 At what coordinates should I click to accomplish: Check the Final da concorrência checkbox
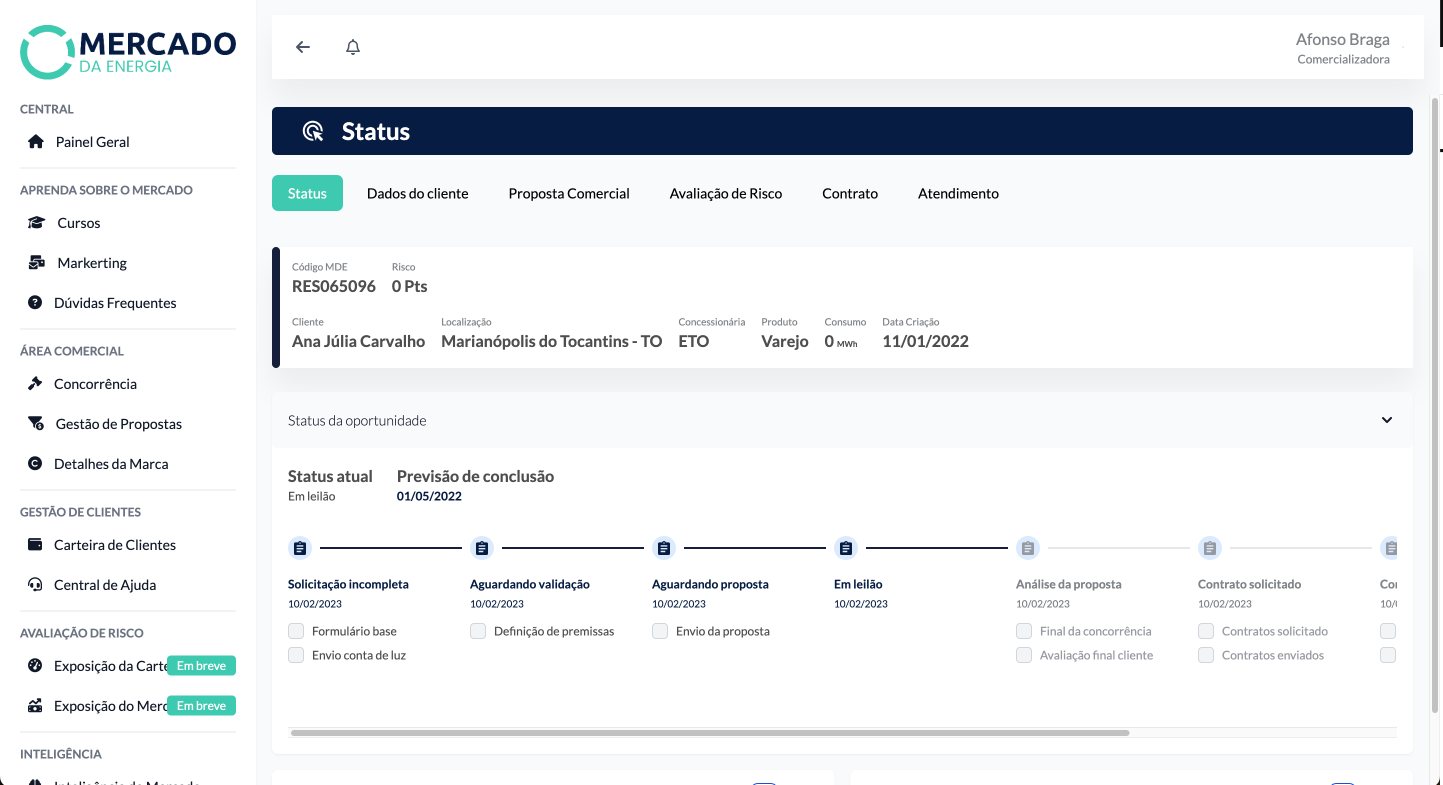pyautogui.click(x=1024, y=631)
